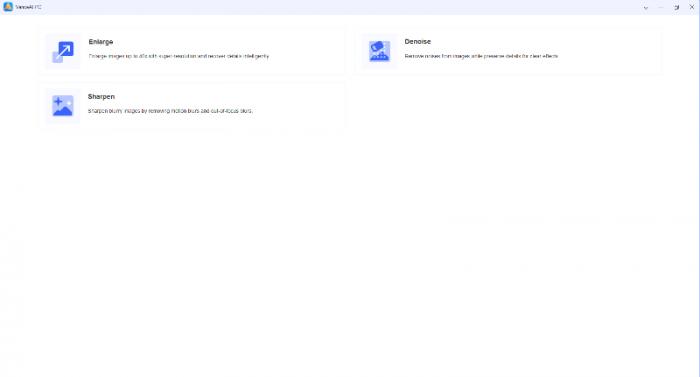This screenshot has height=377, width=700.
Task: Open the title bar chevron dropdown menu
Action: tap(646, 8)
